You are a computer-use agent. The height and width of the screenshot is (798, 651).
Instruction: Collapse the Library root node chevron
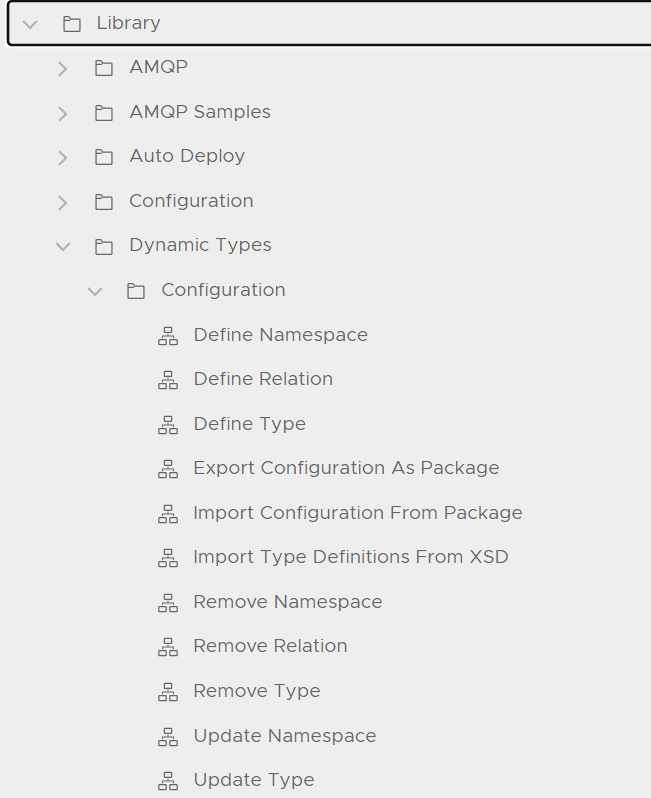[x=30, y=24]
